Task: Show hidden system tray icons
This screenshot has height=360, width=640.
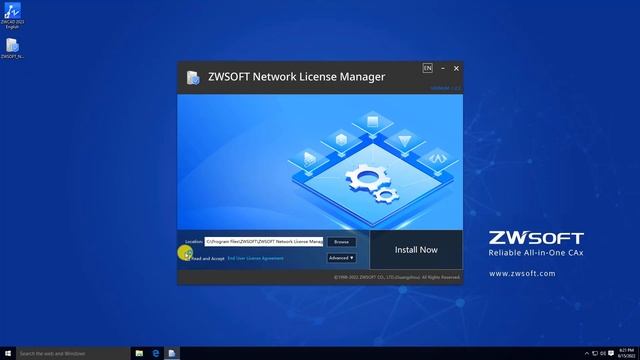Action: coord(587,353)
